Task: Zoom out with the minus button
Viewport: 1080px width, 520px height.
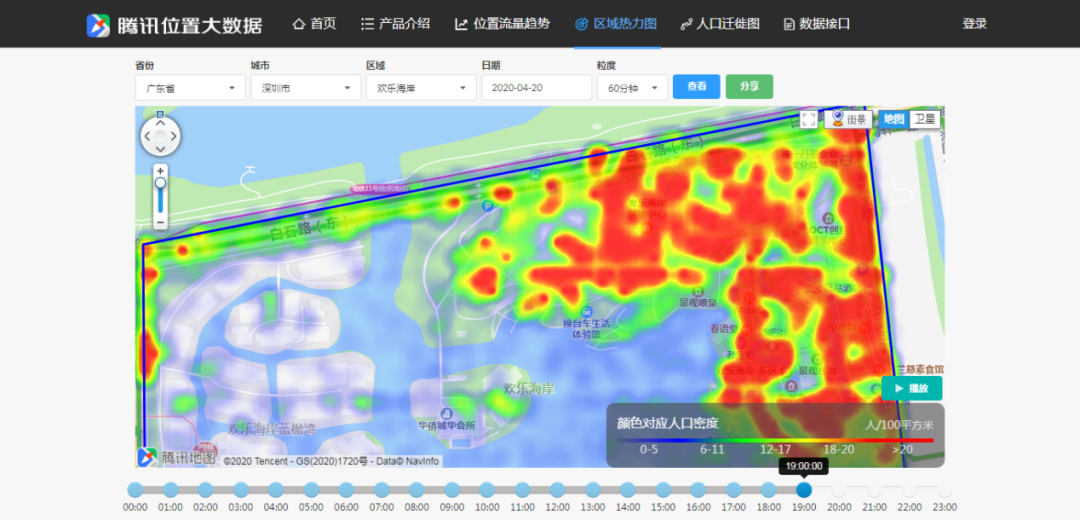Action: [160, 222]
